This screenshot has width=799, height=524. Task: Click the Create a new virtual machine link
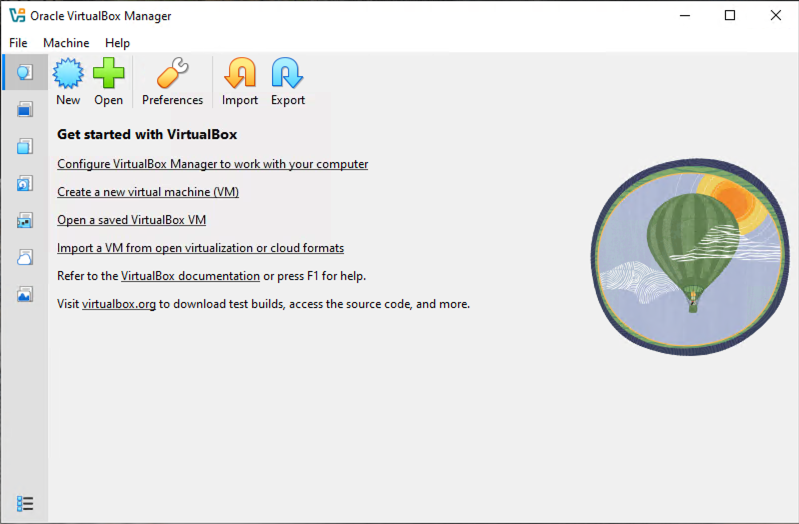(x=148, y=192)
